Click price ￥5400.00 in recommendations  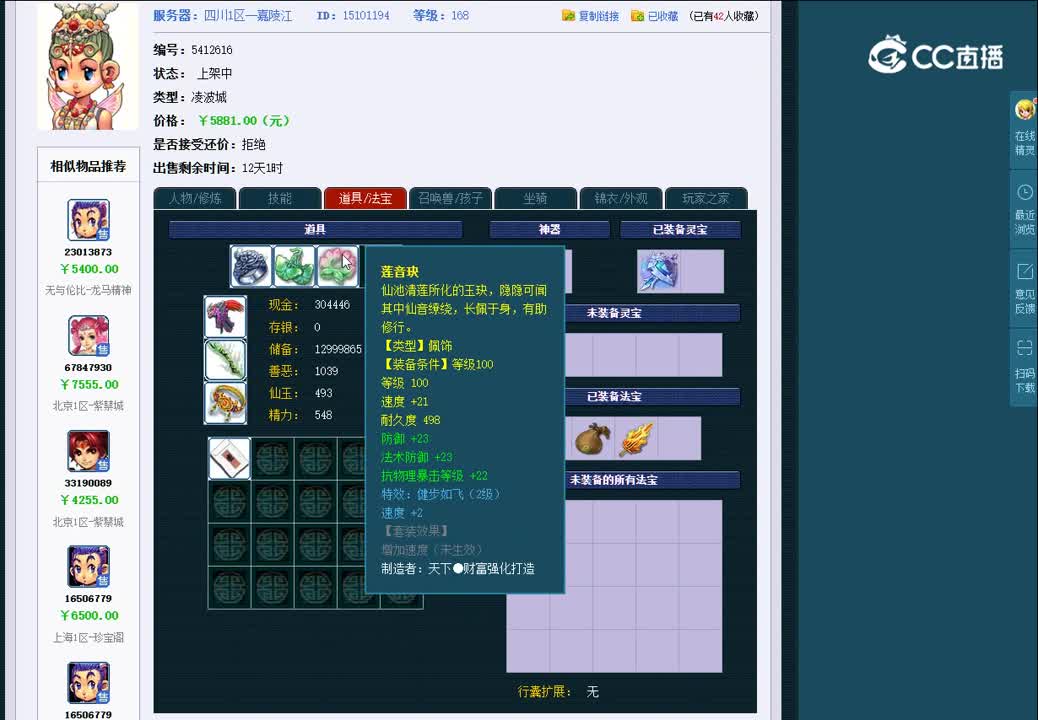tap(89, 269)
